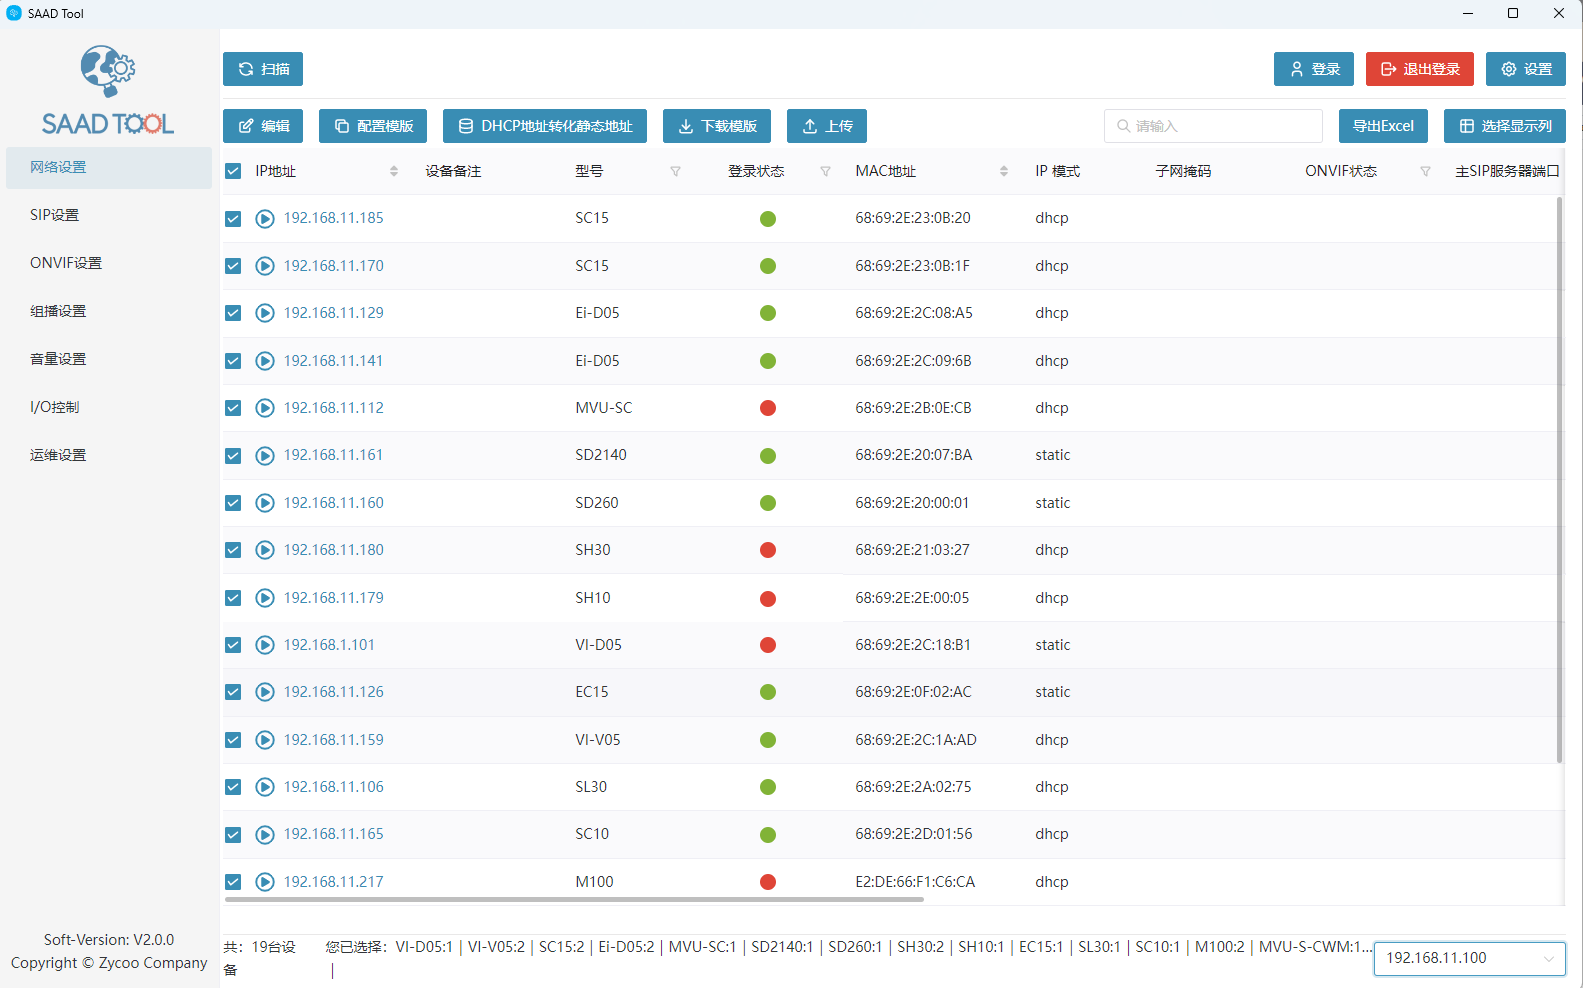
Task: Open the 选择显示列 column chooser
Action: (x=1505, y=126)
